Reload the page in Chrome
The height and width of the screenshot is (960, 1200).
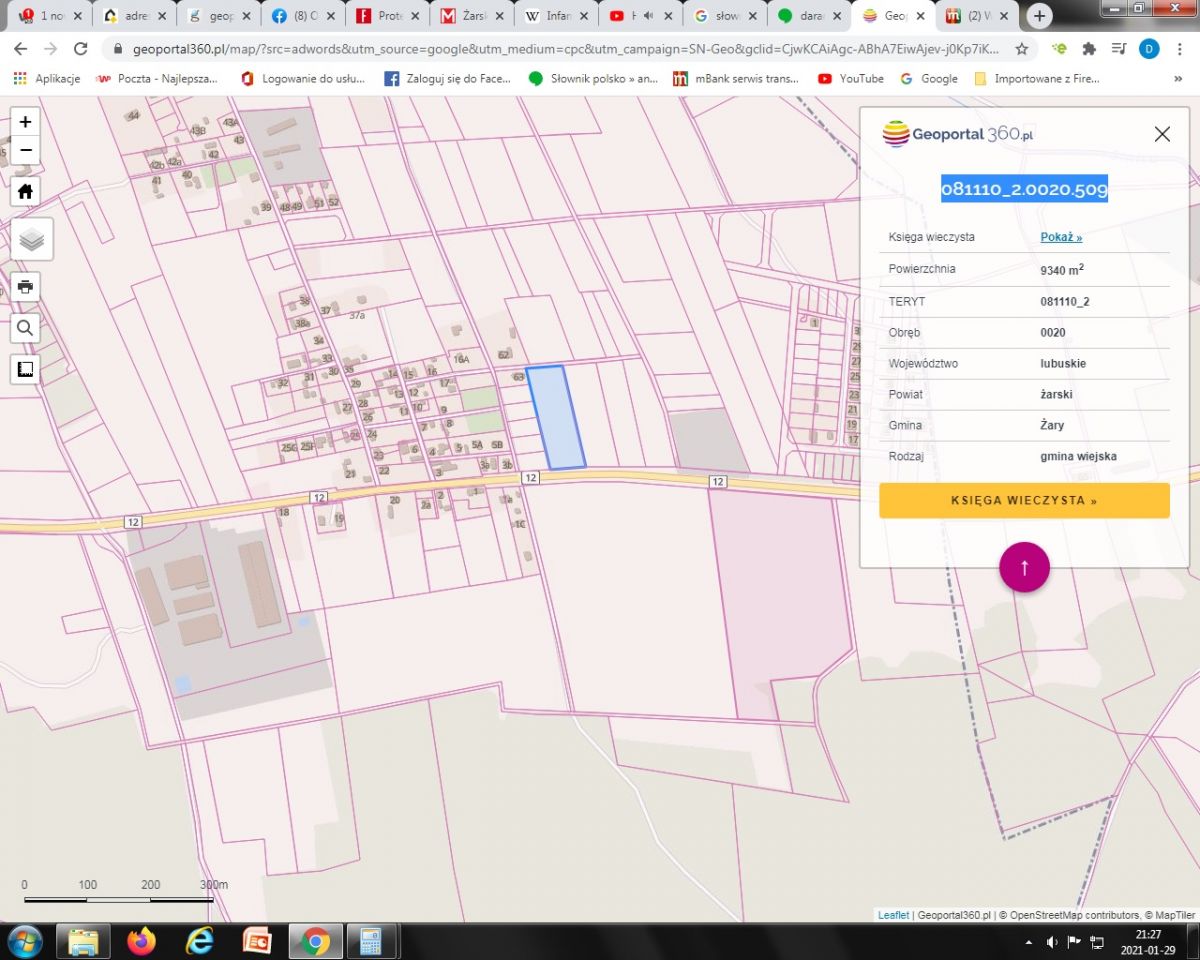point(81,48)
